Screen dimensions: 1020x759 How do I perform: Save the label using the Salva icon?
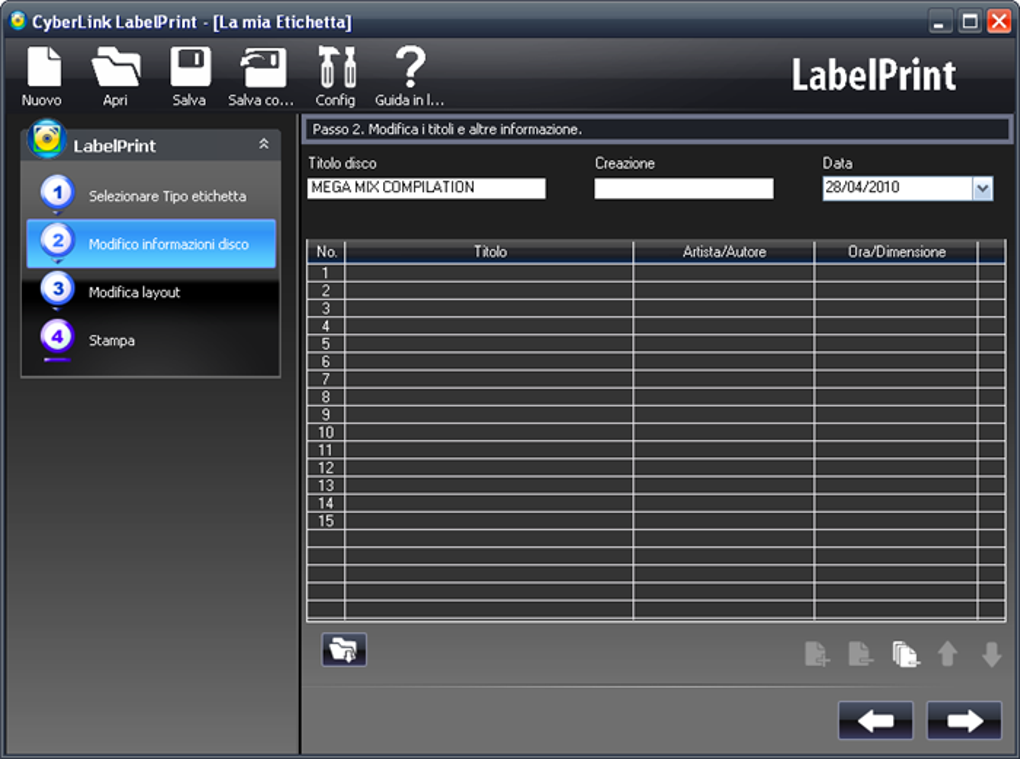(190, 68)
